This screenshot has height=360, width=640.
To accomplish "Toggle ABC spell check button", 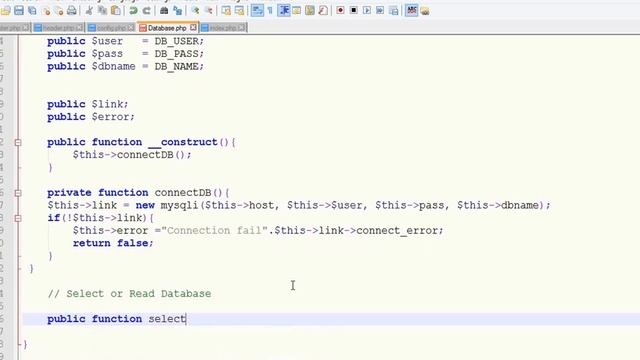I will [411, 10].
